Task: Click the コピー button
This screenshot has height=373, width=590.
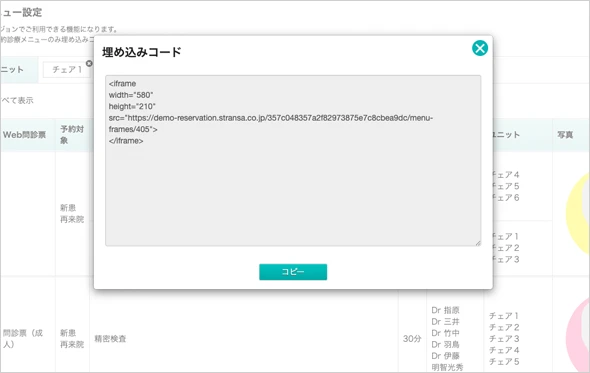Action: coord(293,272)
